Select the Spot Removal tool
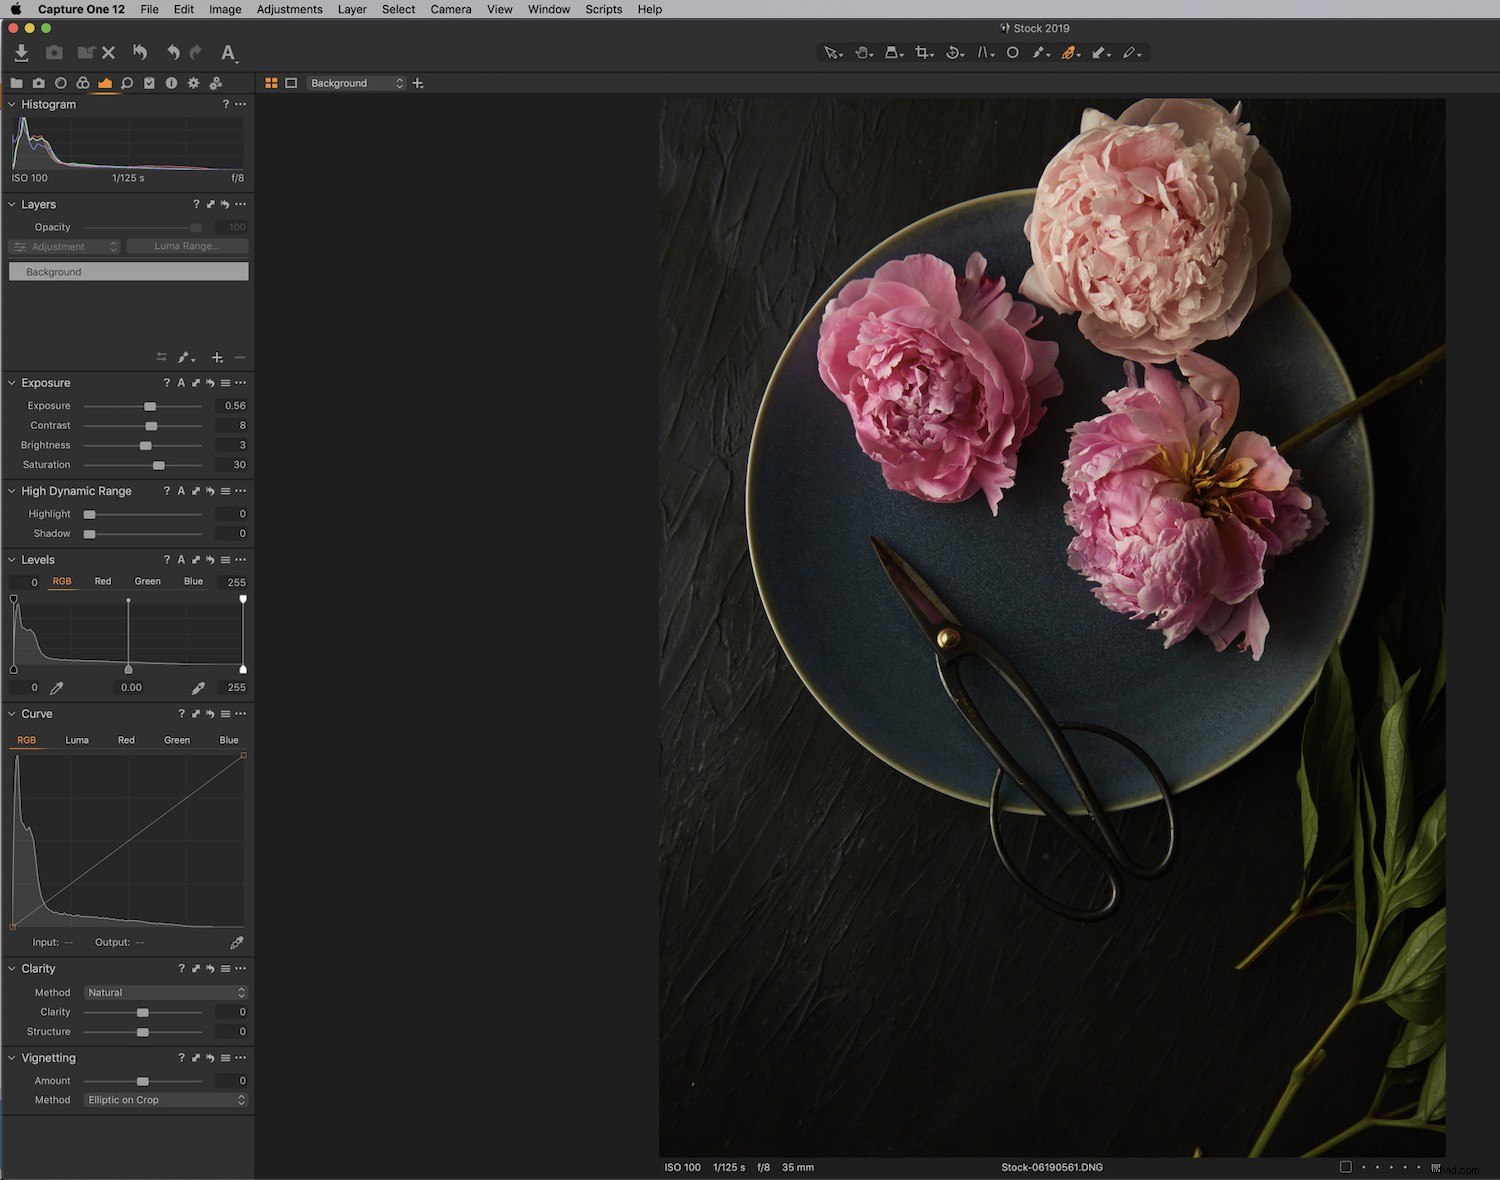 tap(1012, 52)
